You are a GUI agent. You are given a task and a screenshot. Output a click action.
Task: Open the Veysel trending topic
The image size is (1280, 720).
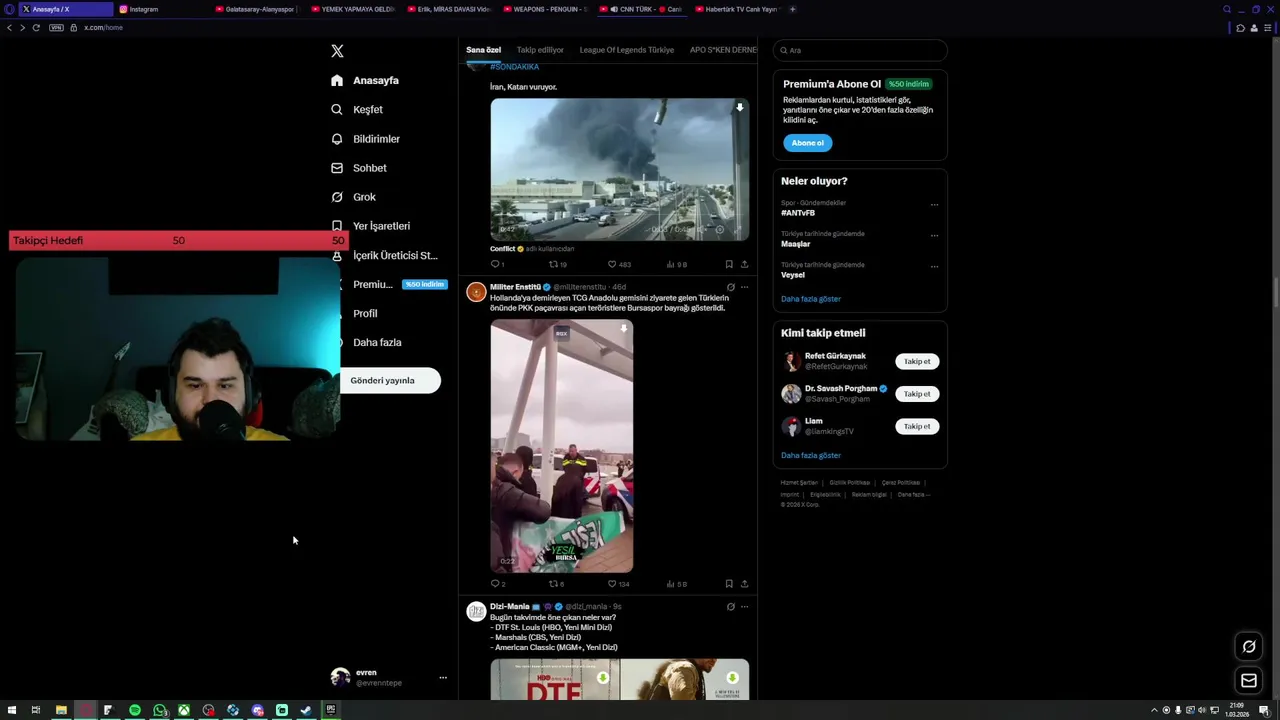pos(793,275)
